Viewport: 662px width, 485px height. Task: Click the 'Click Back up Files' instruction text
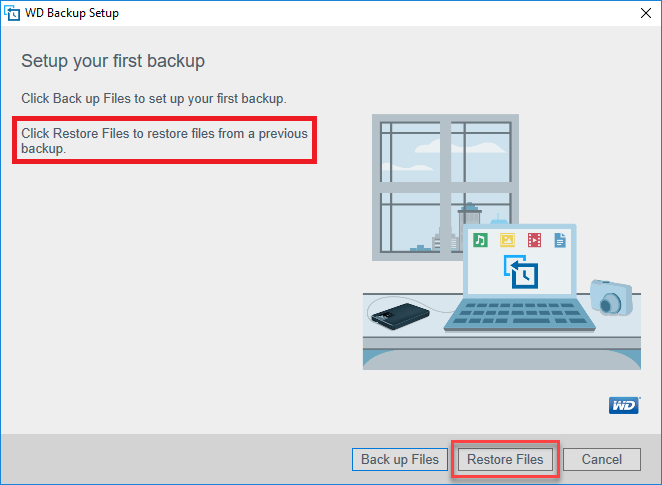[154, 99]
